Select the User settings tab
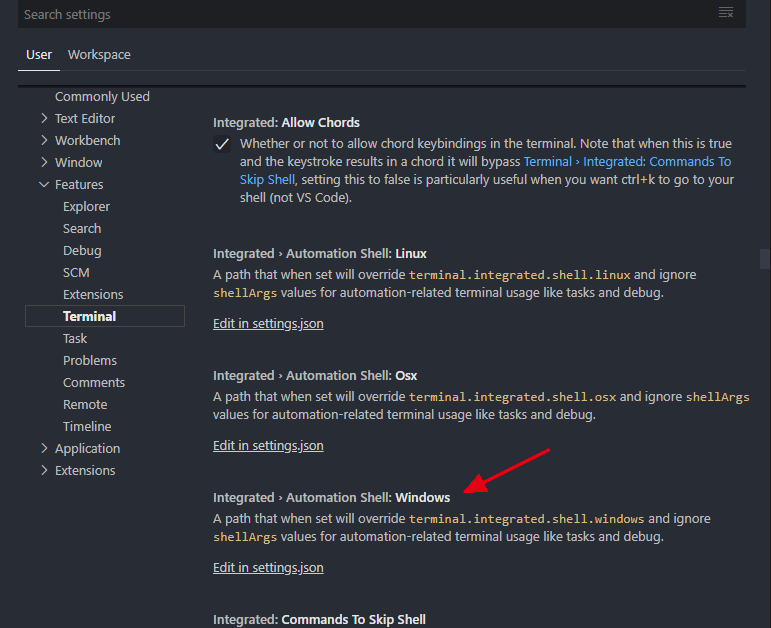This screenshot has width=771, height=628. coord(39,55)
